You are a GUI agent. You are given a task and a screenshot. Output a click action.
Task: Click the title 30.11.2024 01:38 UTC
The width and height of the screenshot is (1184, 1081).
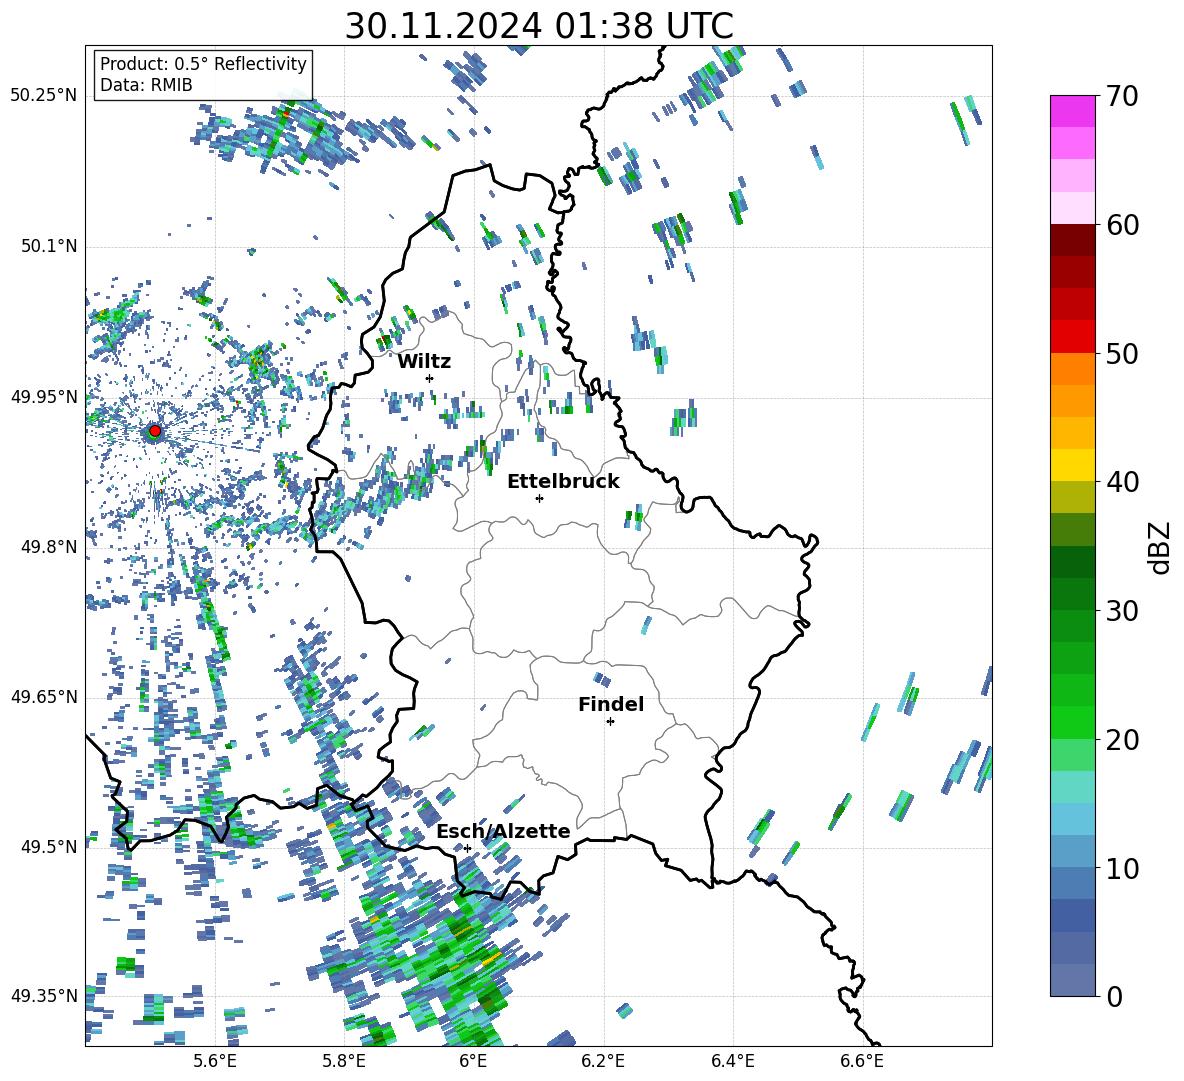[539, 26]
